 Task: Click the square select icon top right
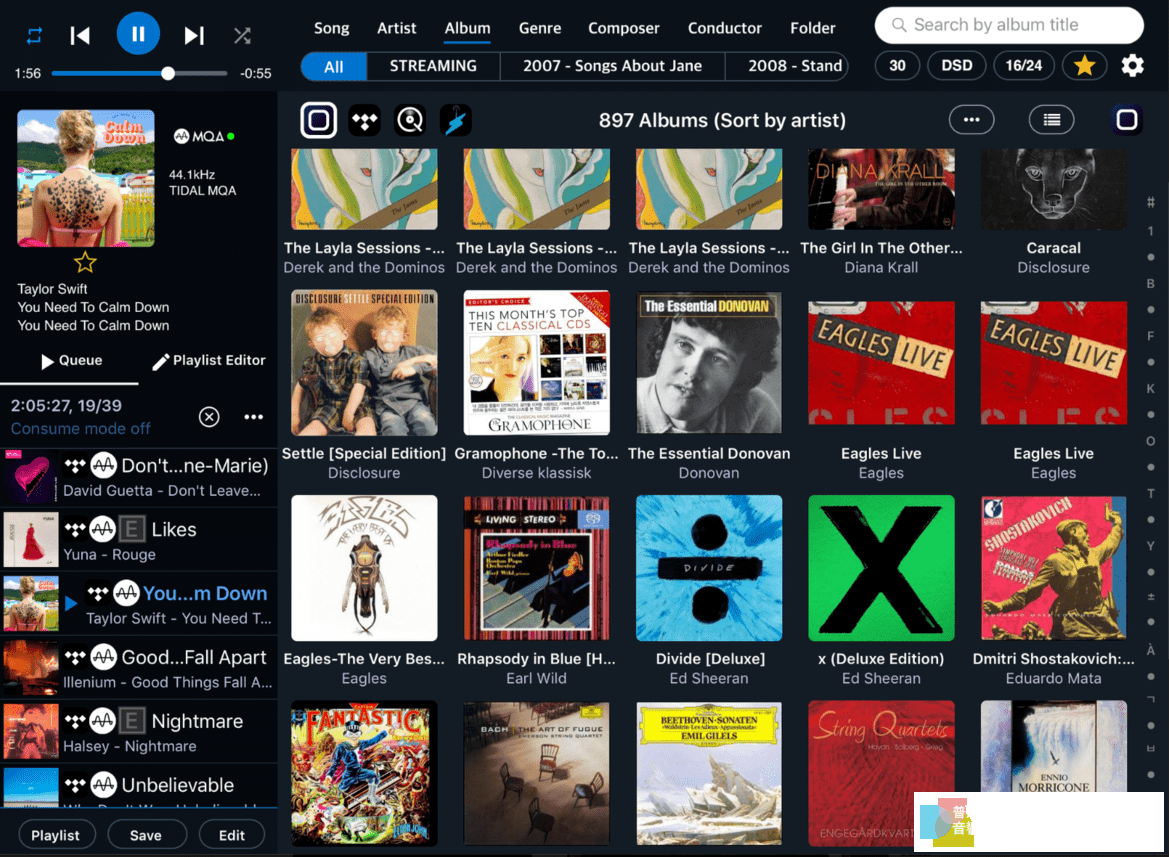tap(1127, 119)
